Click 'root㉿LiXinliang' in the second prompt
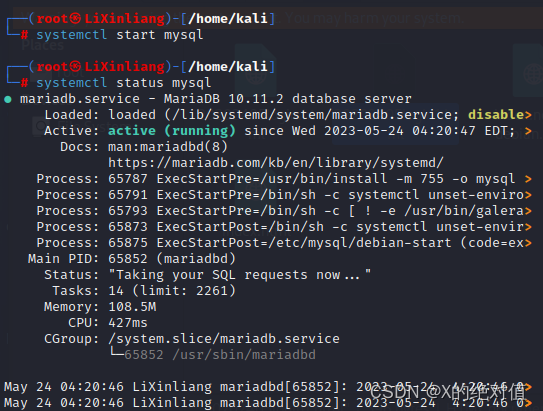543x411 pixels. click(x=100, y=66)
